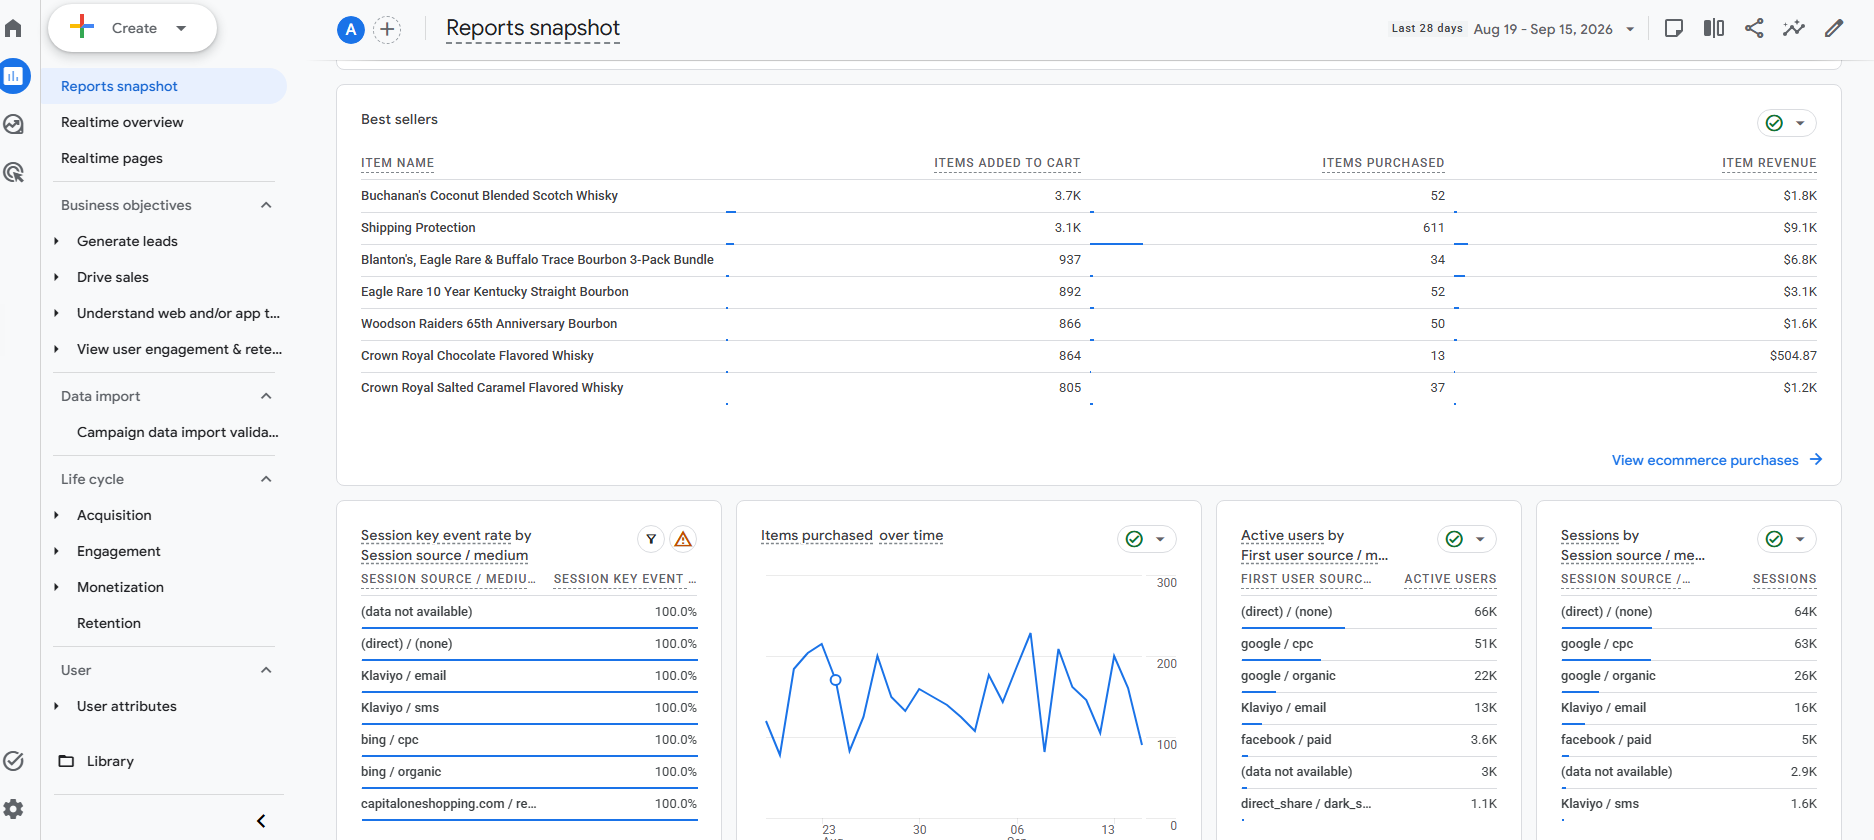Viewport: 1874px width, 840px height.
Task: Customize report with pencil icon
Action: coord(1834,28)
